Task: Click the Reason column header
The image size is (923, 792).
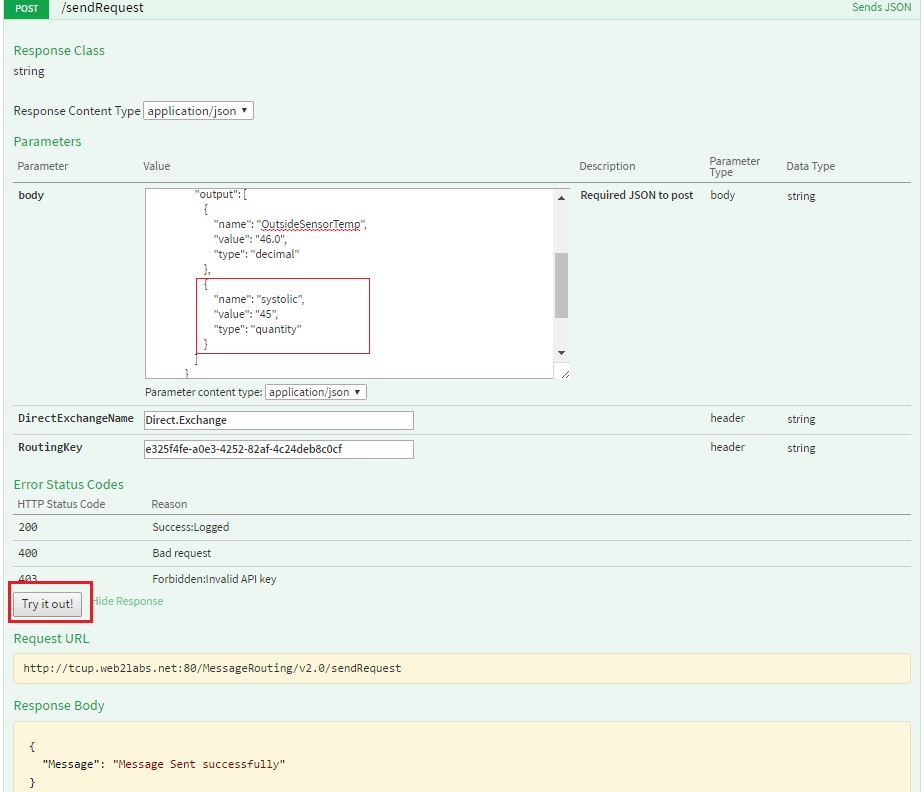Action: click(169, 504)
